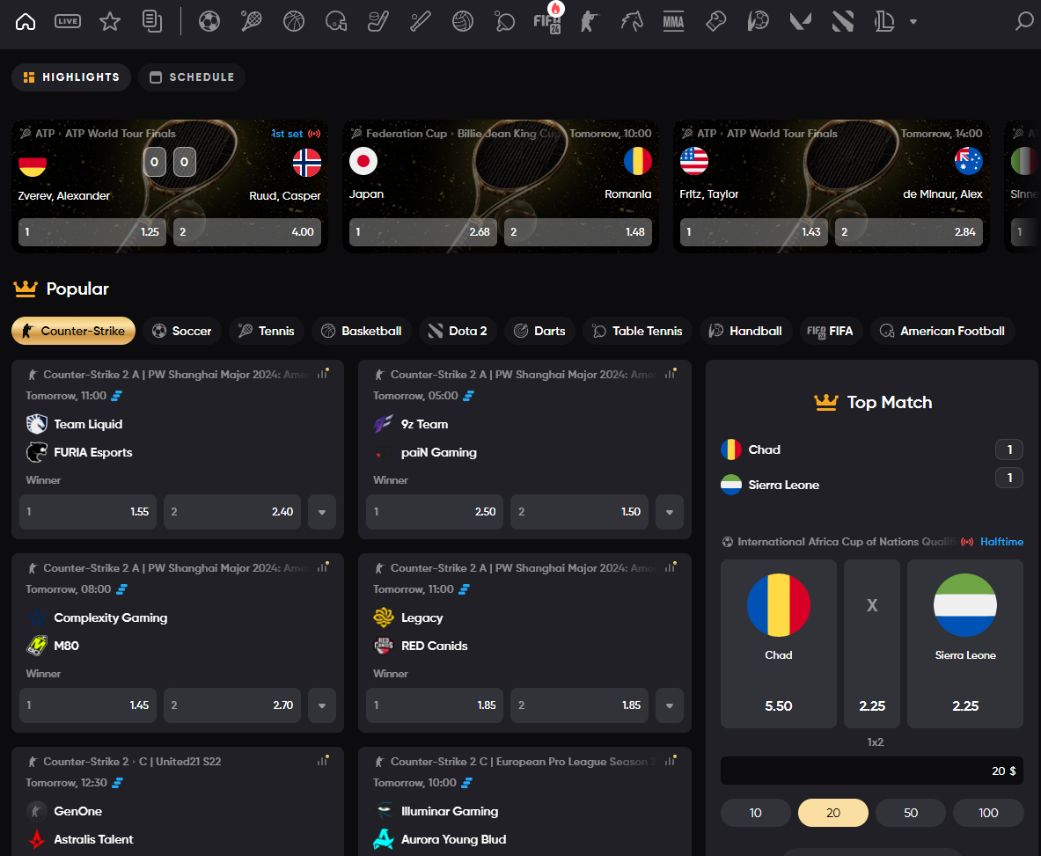
Task: Pick Chad to win at 5.50
Action: tap(778, 643)
